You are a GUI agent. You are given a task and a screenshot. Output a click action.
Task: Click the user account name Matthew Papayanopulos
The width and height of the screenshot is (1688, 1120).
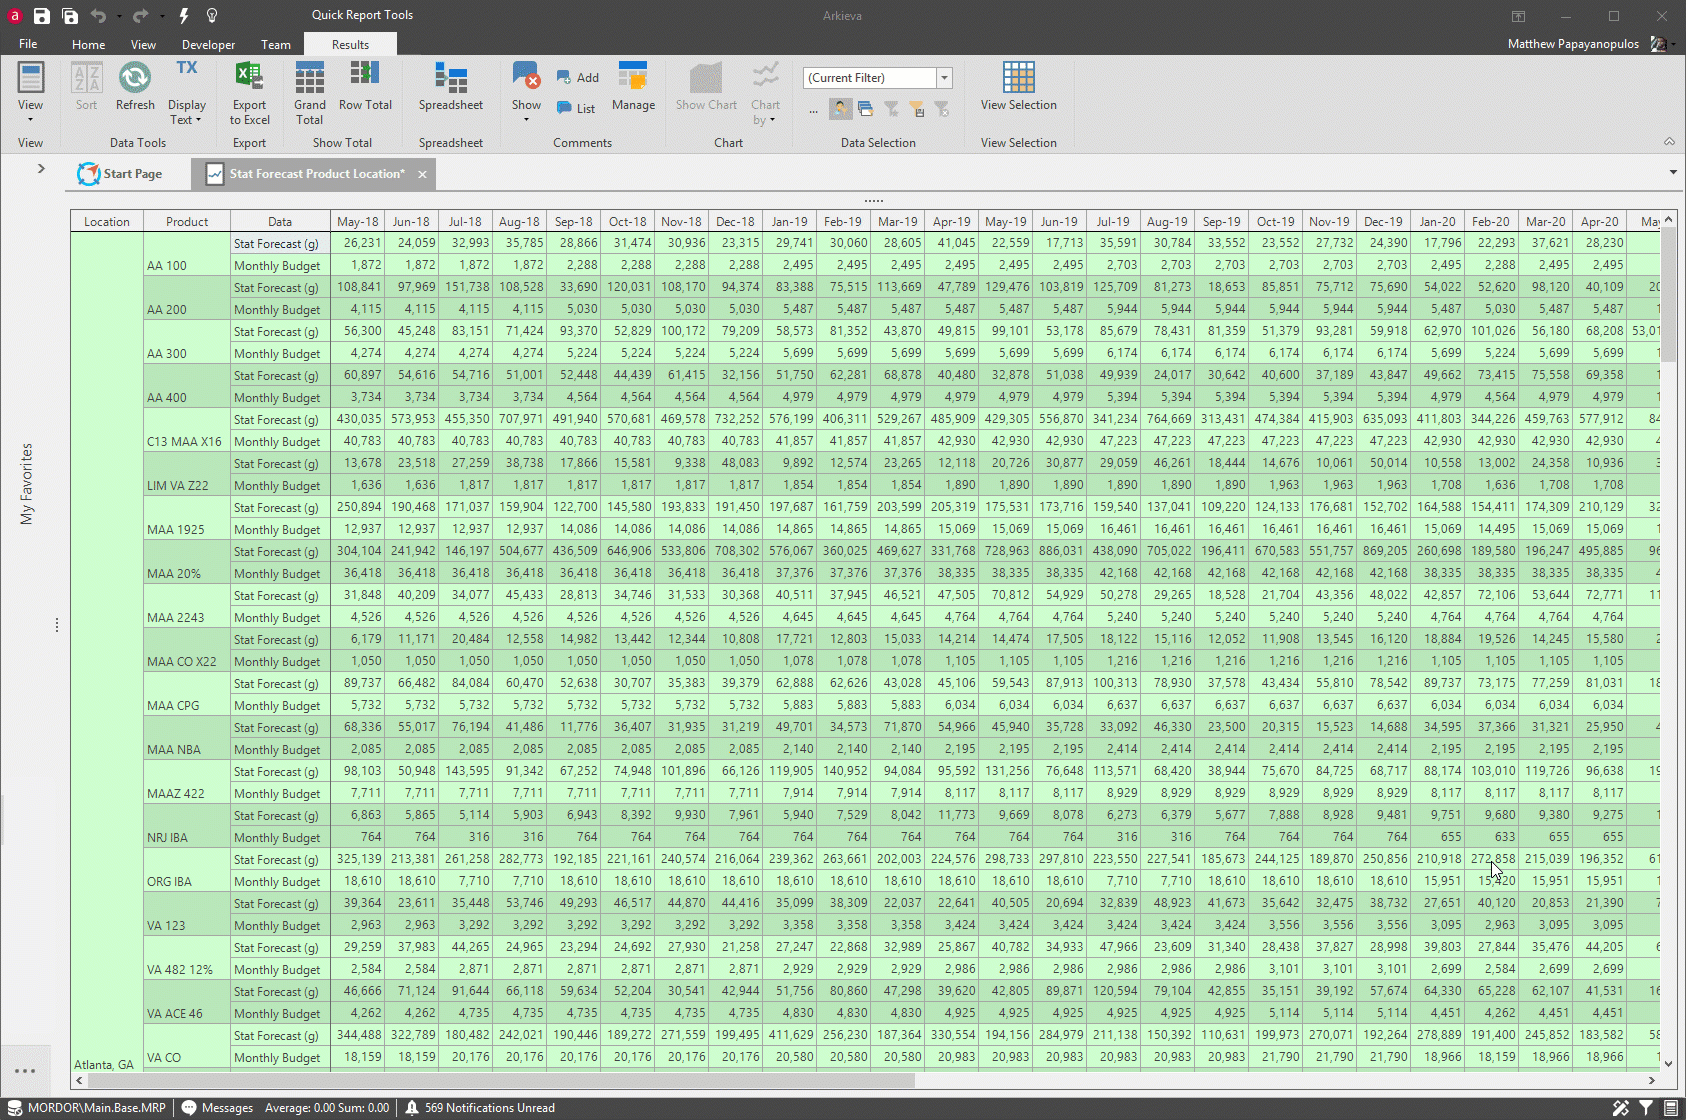pyautogui.click(x=1573, y=44)
